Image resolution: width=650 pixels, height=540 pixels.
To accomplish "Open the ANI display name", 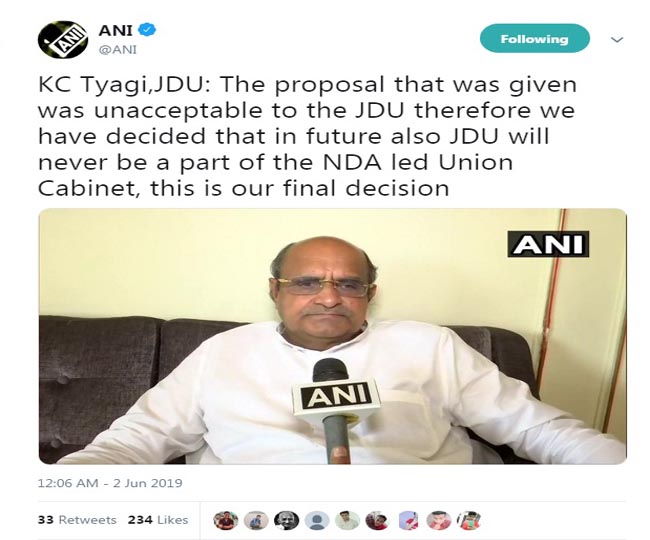I will [115, 30].
